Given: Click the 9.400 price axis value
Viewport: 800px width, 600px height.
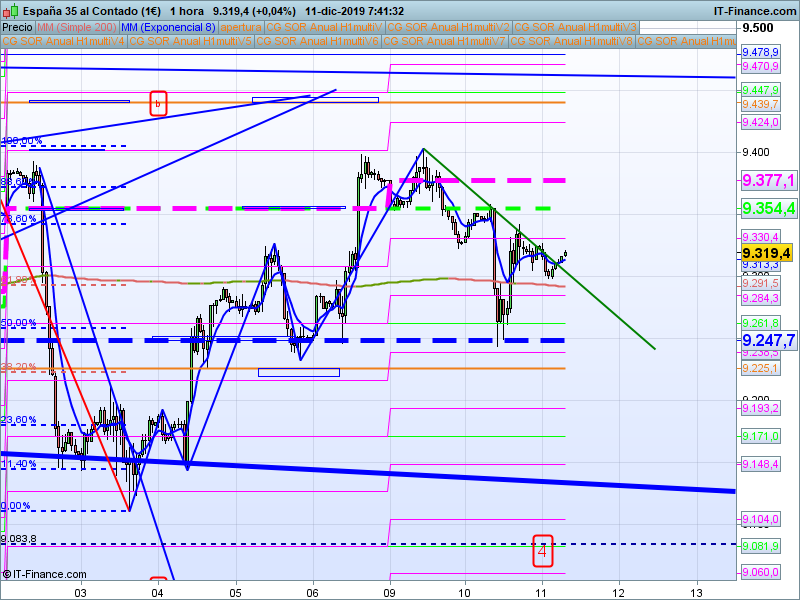Looking at the screenshot, I should (x=756, y=153).
